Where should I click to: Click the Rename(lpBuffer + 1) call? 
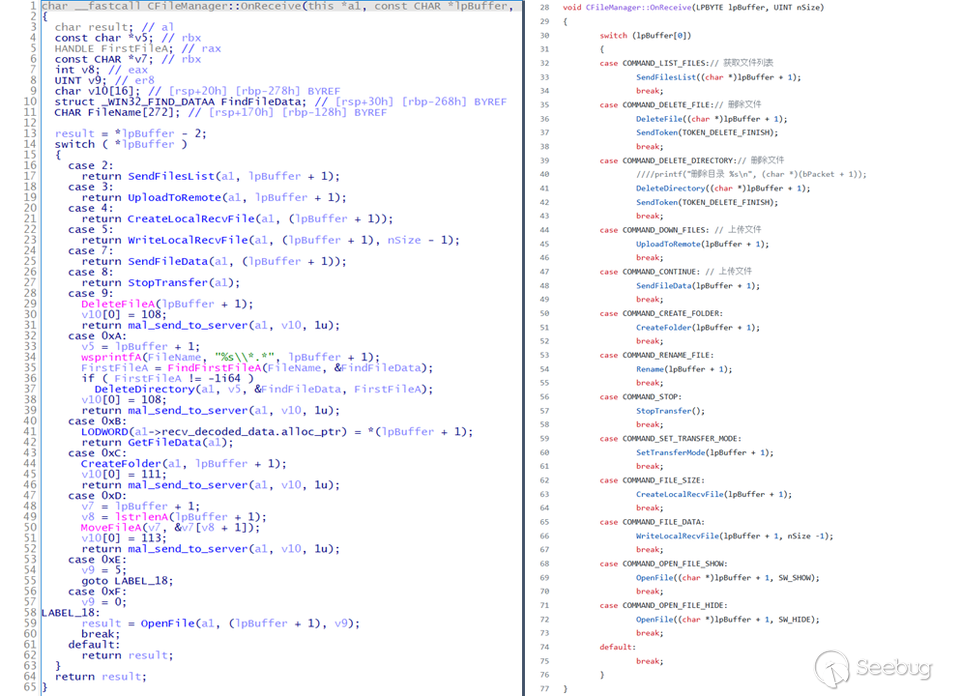tap(684, 369)
